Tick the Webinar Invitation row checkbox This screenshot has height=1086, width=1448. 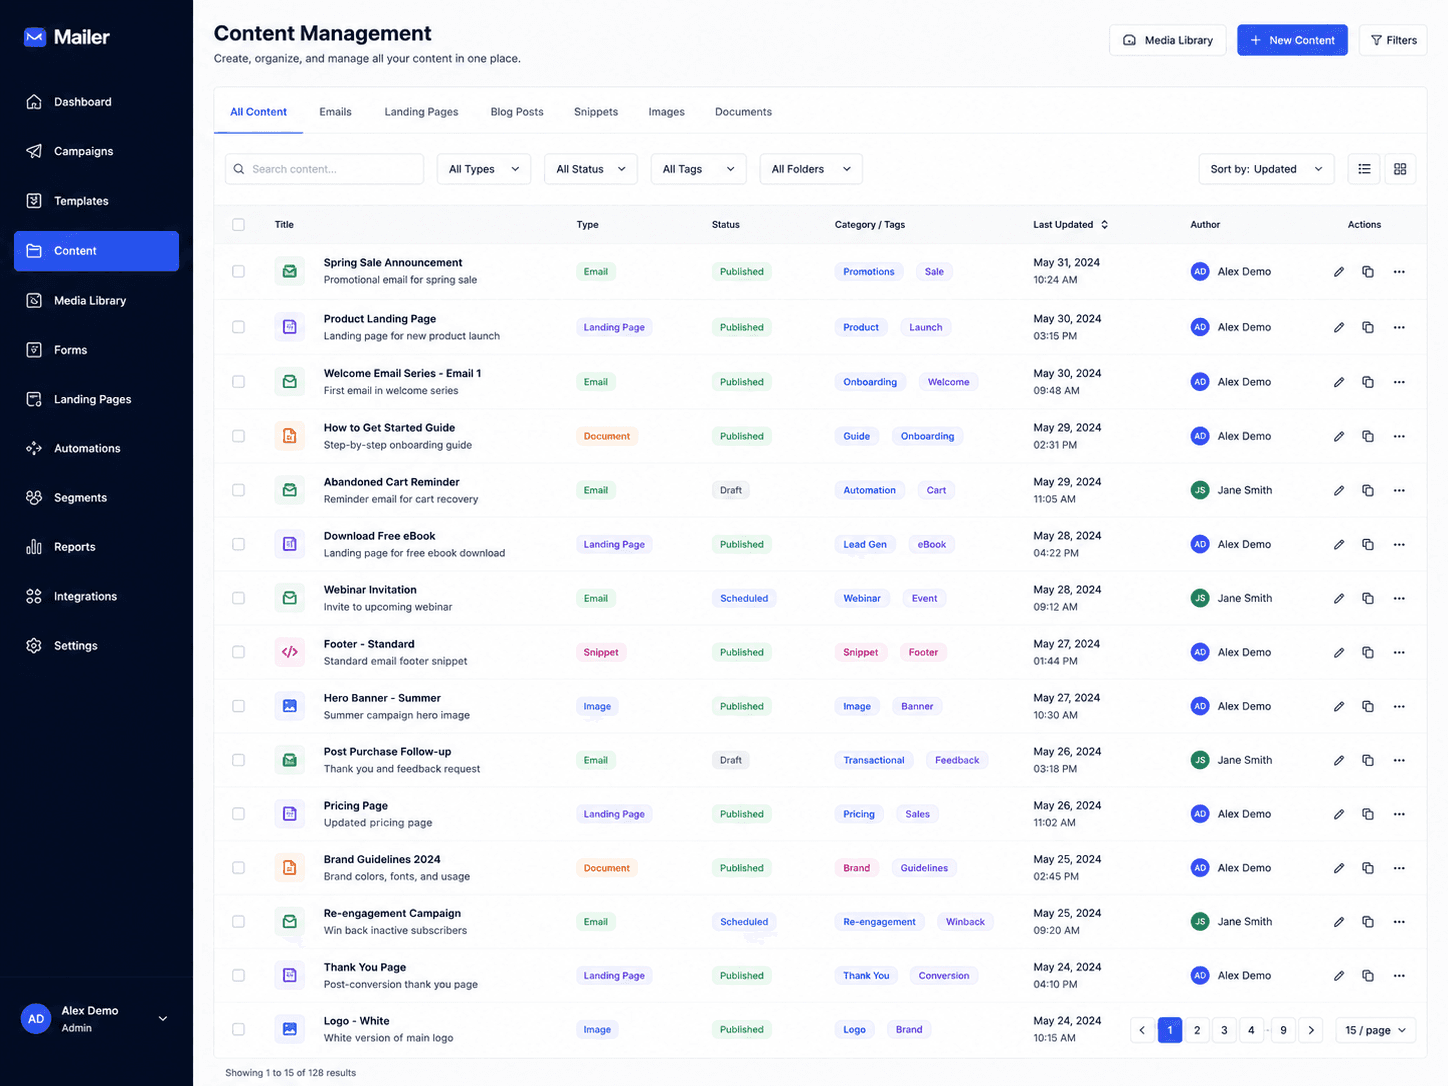[238, 598]
